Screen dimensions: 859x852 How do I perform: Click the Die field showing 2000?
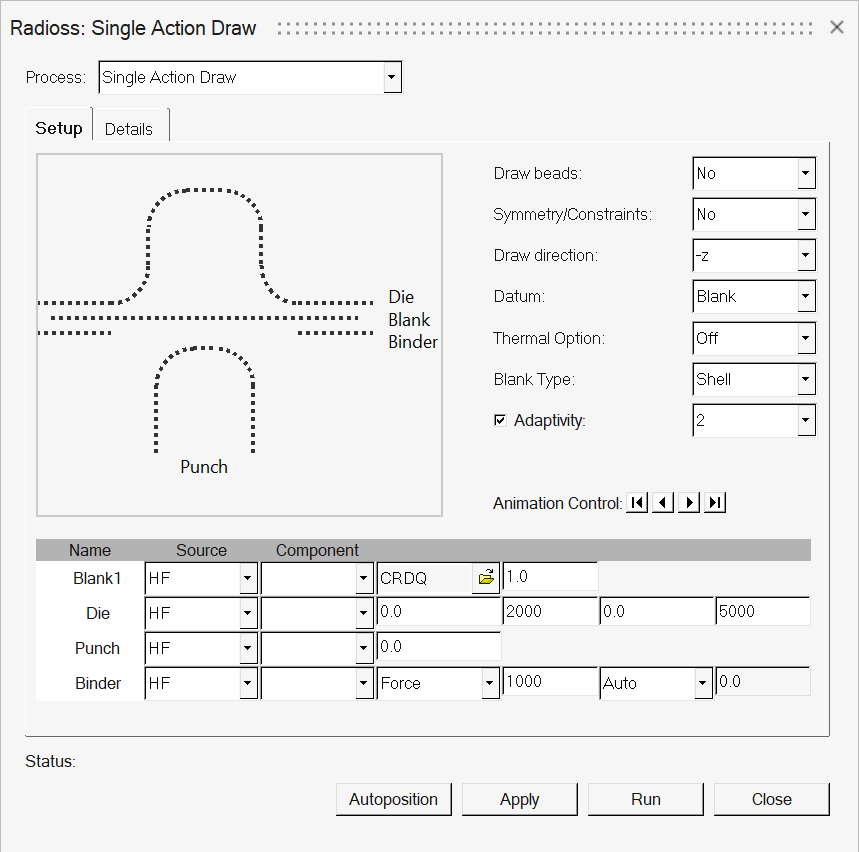(550, 611)
